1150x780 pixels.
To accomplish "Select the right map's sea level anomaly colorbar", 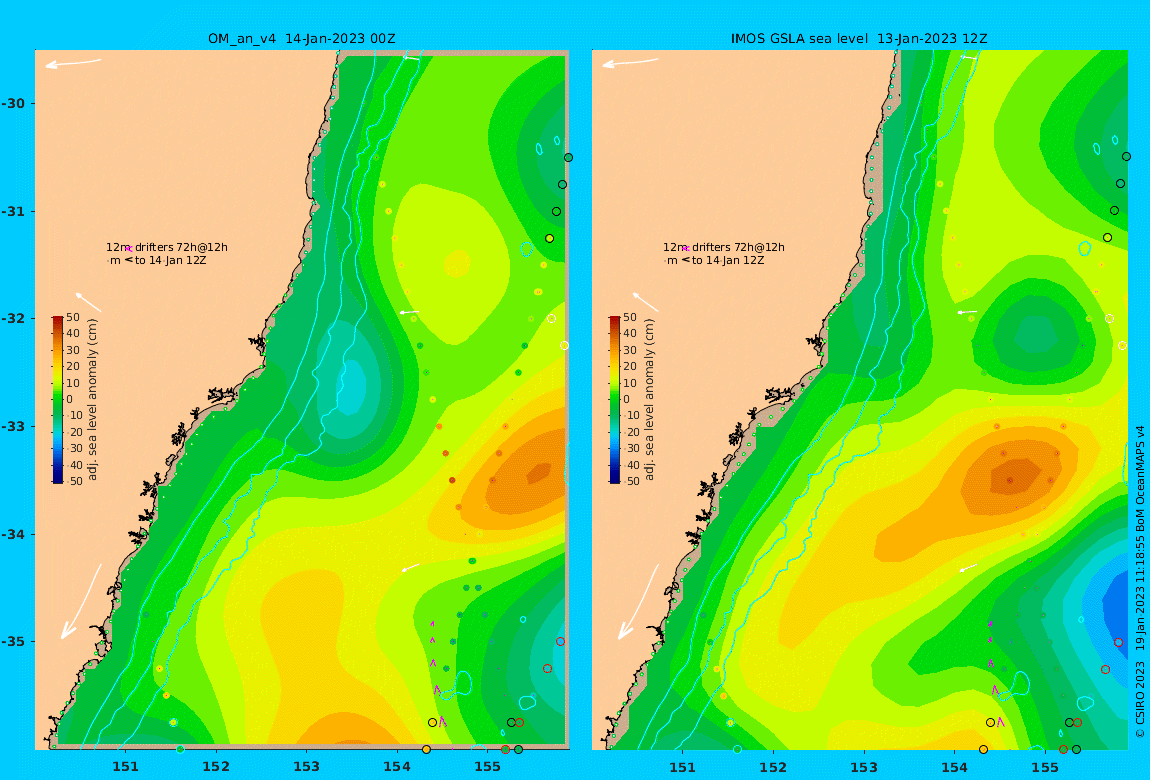I will (x=614, y=400).
